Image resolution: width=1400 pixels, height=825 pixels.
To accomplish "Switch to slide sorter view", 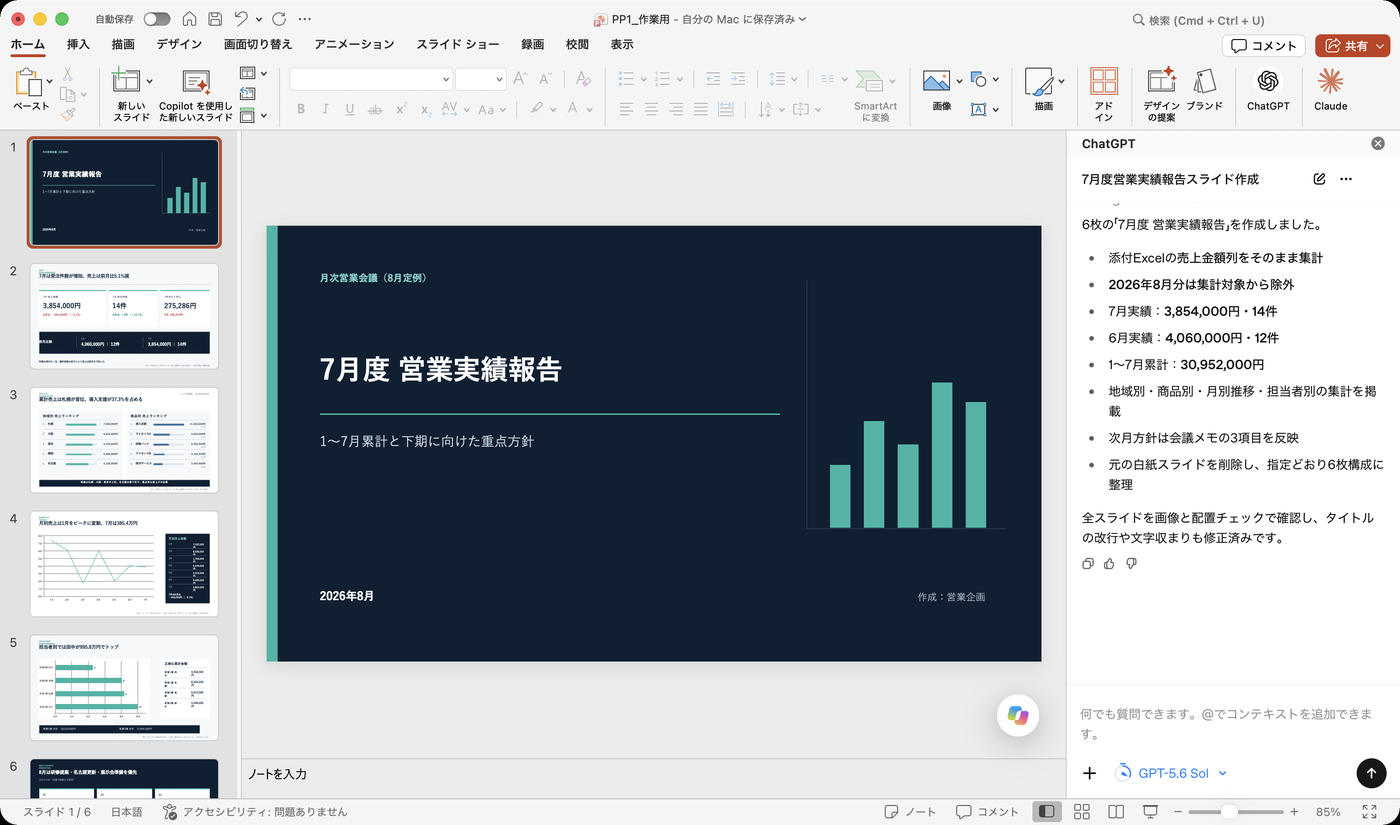I will (1081, 812).
